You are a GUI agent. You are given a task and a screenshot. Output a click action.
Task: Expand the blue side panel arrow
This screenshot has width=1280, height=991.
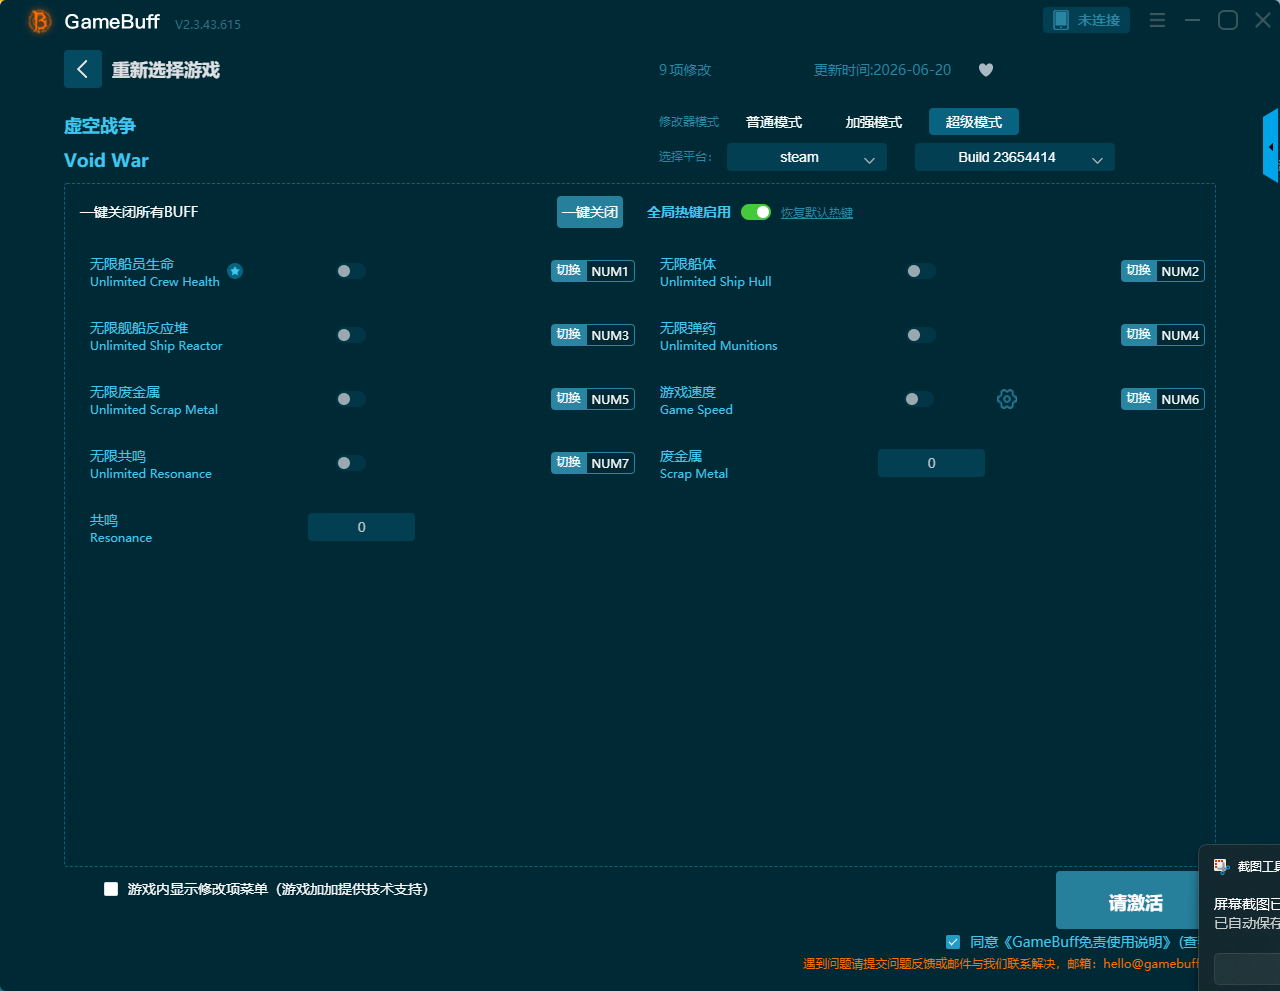pyautogui.click(x=1271, y=146)
